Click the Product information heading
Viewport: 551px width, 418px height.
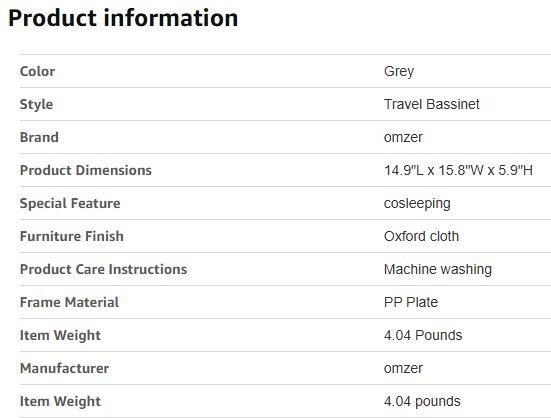pos(123,18)
